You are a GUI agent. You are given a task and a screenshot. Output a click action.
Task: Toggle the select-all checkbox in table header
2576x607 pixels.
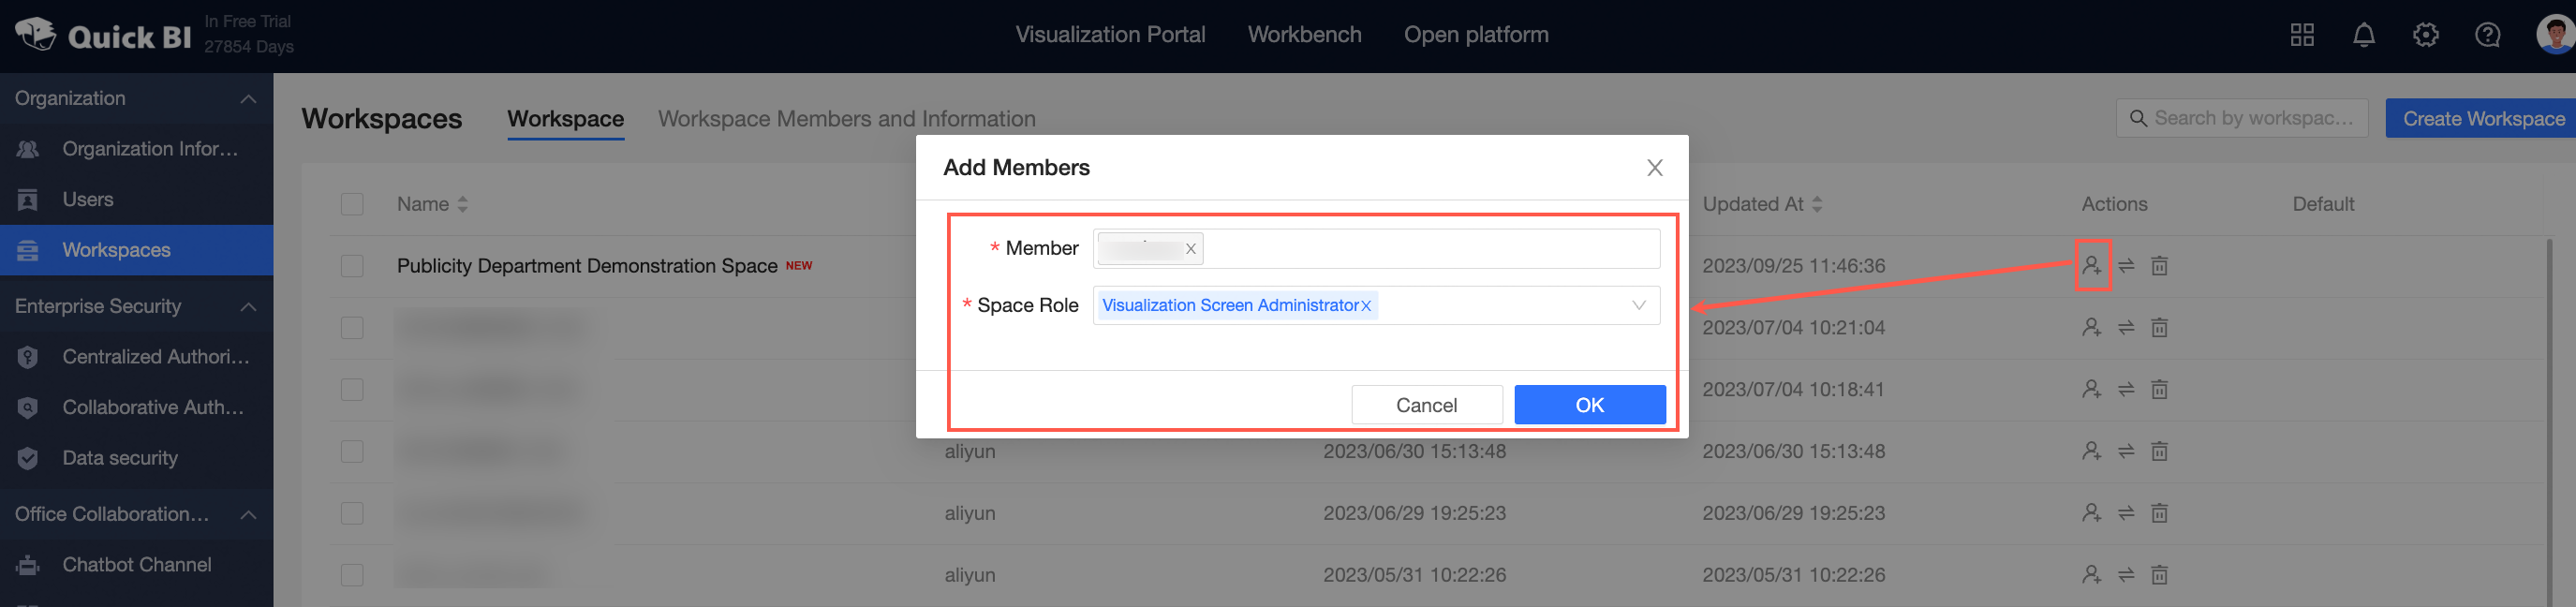[352, 204]
